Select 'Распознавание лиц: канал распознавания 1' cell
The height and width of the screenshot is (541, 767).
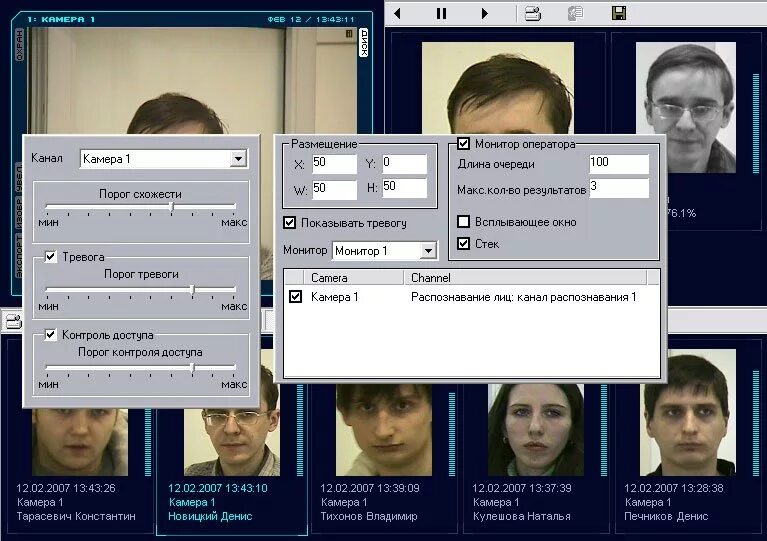pyautogui.click(x=523, y=297)
